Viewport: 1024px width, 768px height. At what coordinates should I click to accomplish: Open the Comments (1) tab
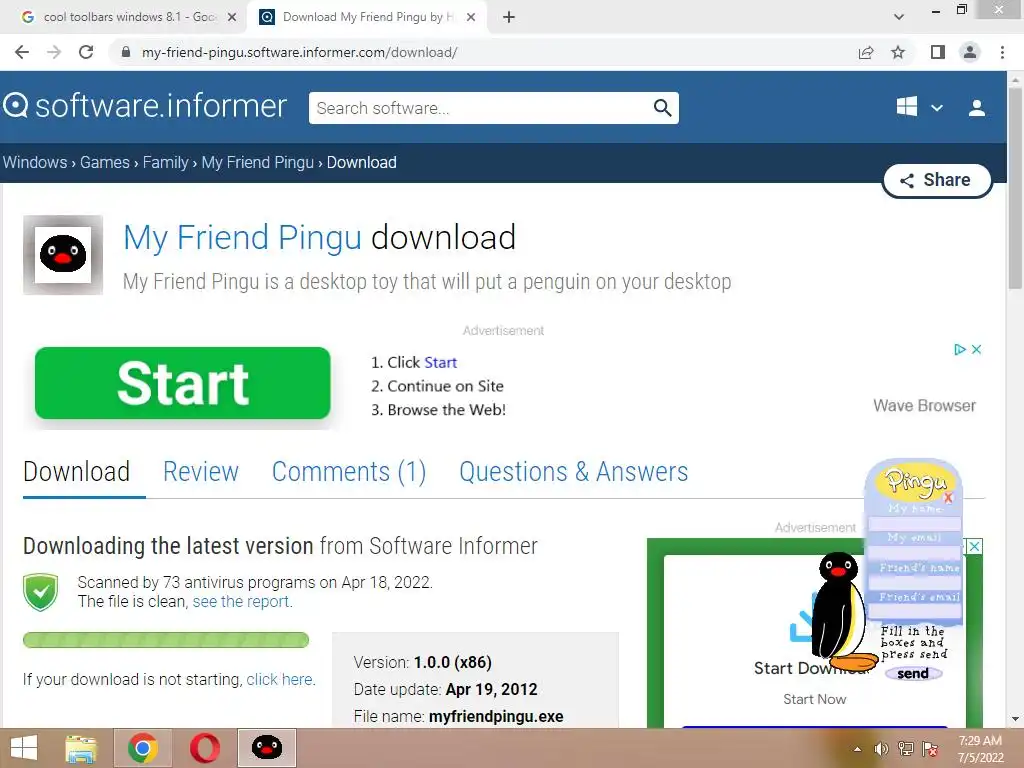pyautogui.click(x=349, y=472)
